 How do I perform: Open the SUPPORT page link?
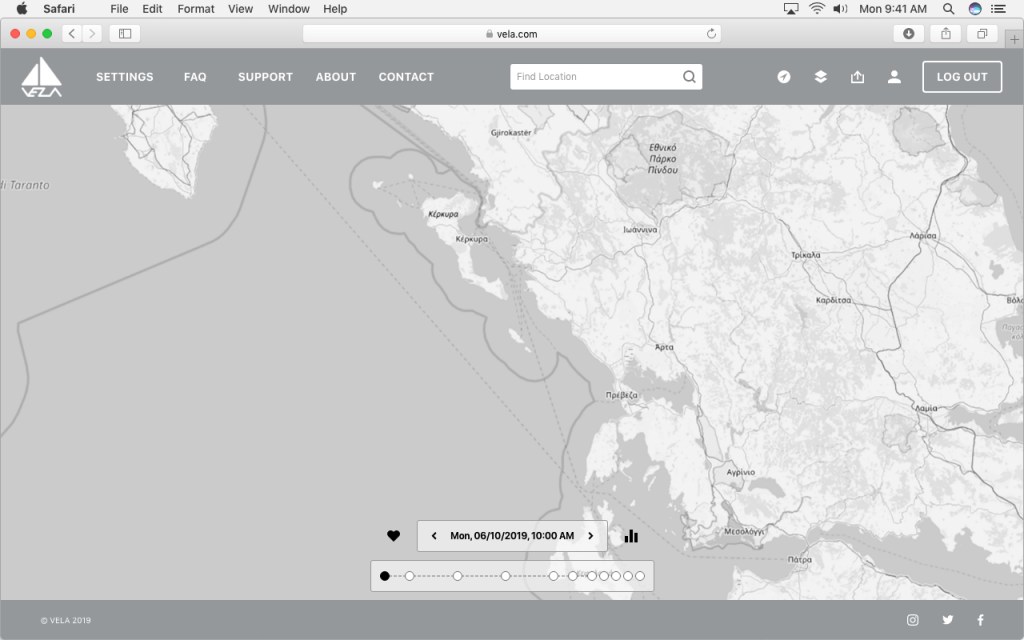pos(265,77)
